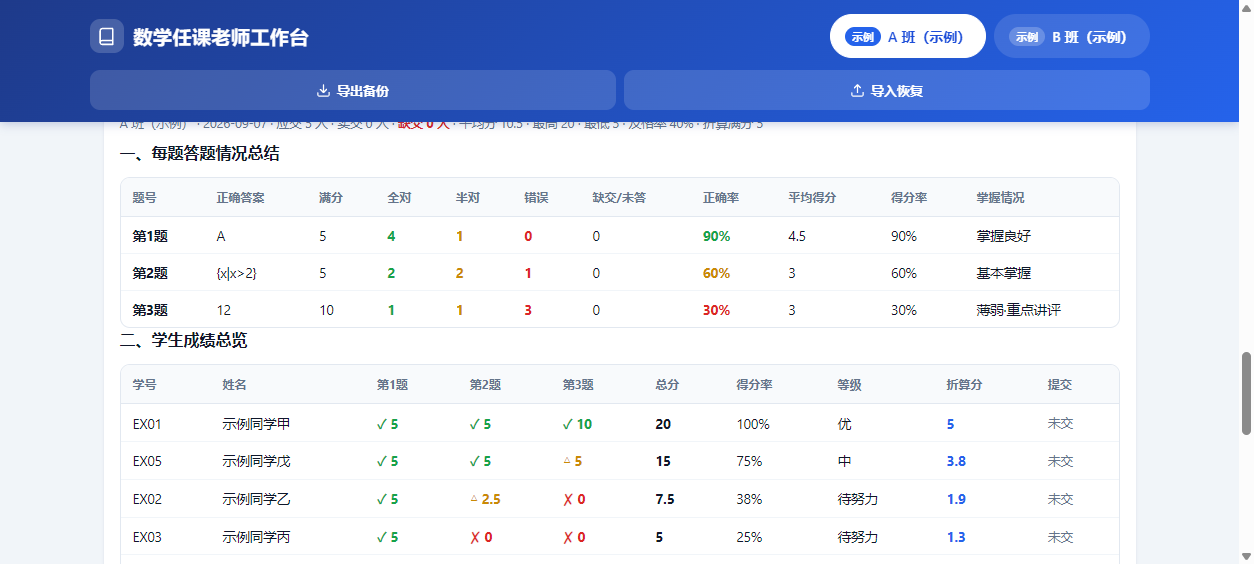1254x564 pixels.
Task: Click total score 20 for EX01
Action: [663, 424]
